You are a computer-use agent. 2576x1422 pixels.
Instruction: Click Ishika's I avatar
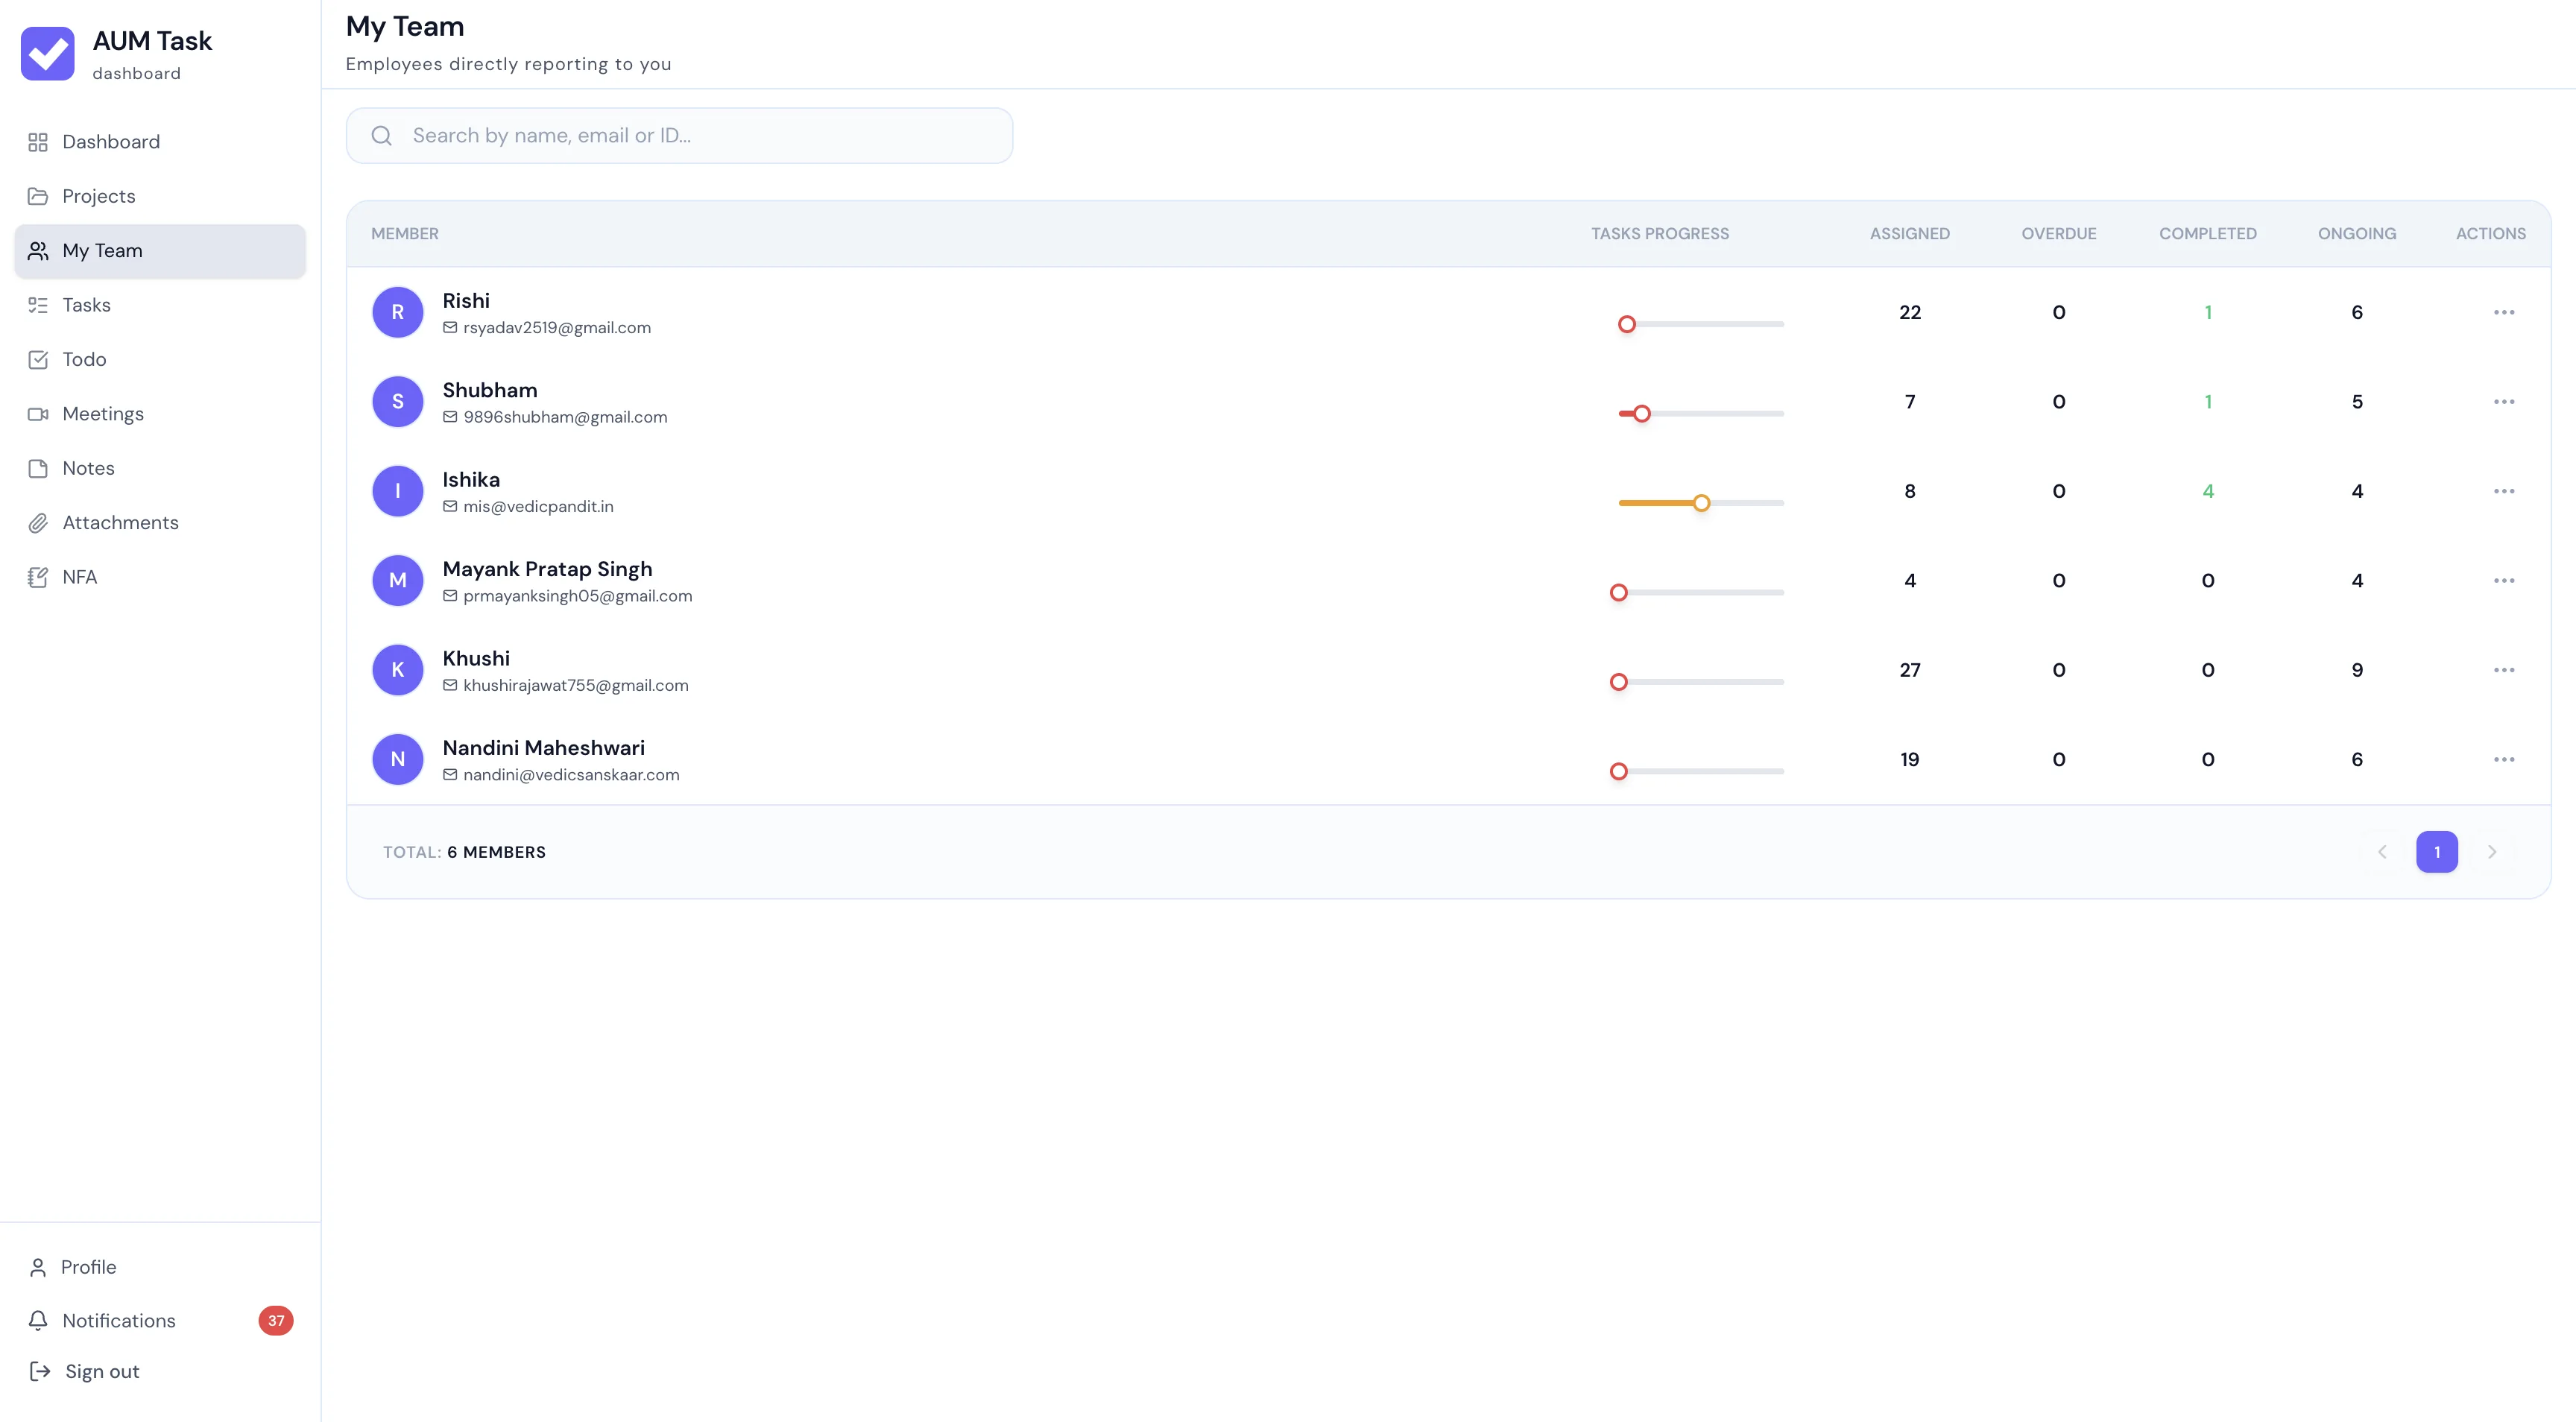click(x=398, y=491)
